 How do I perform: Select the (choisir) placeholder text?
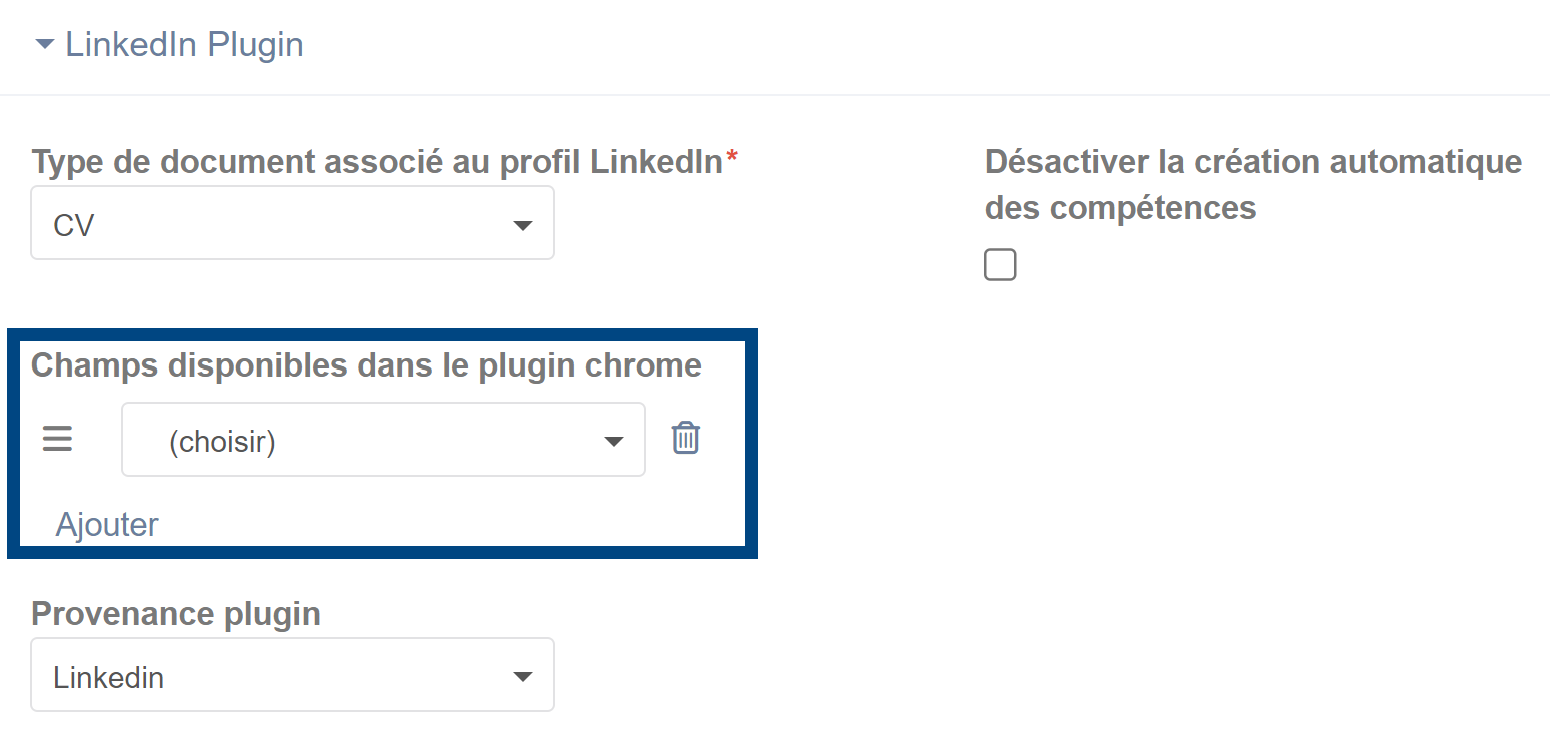[x=222, y=441]
